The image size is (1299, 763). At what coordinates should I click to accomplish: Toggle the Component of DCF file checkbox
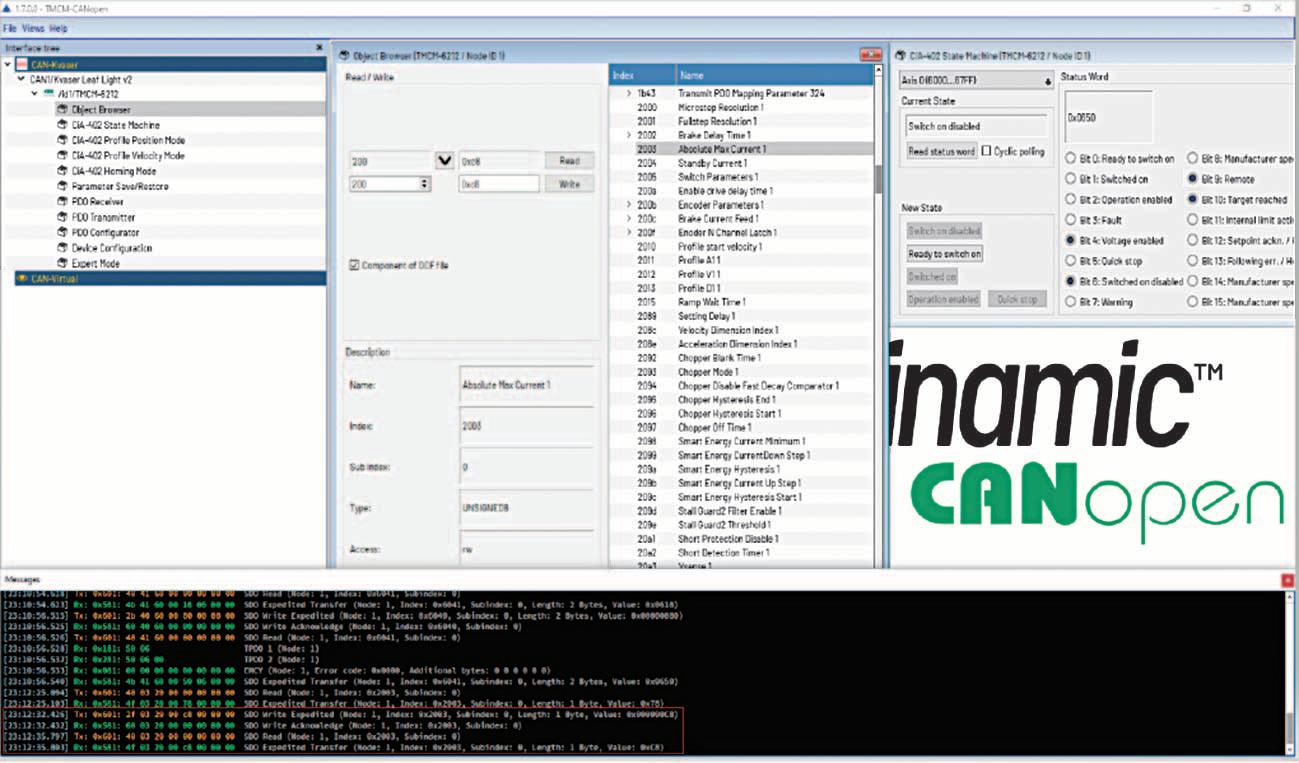click(x=354, y=265)
